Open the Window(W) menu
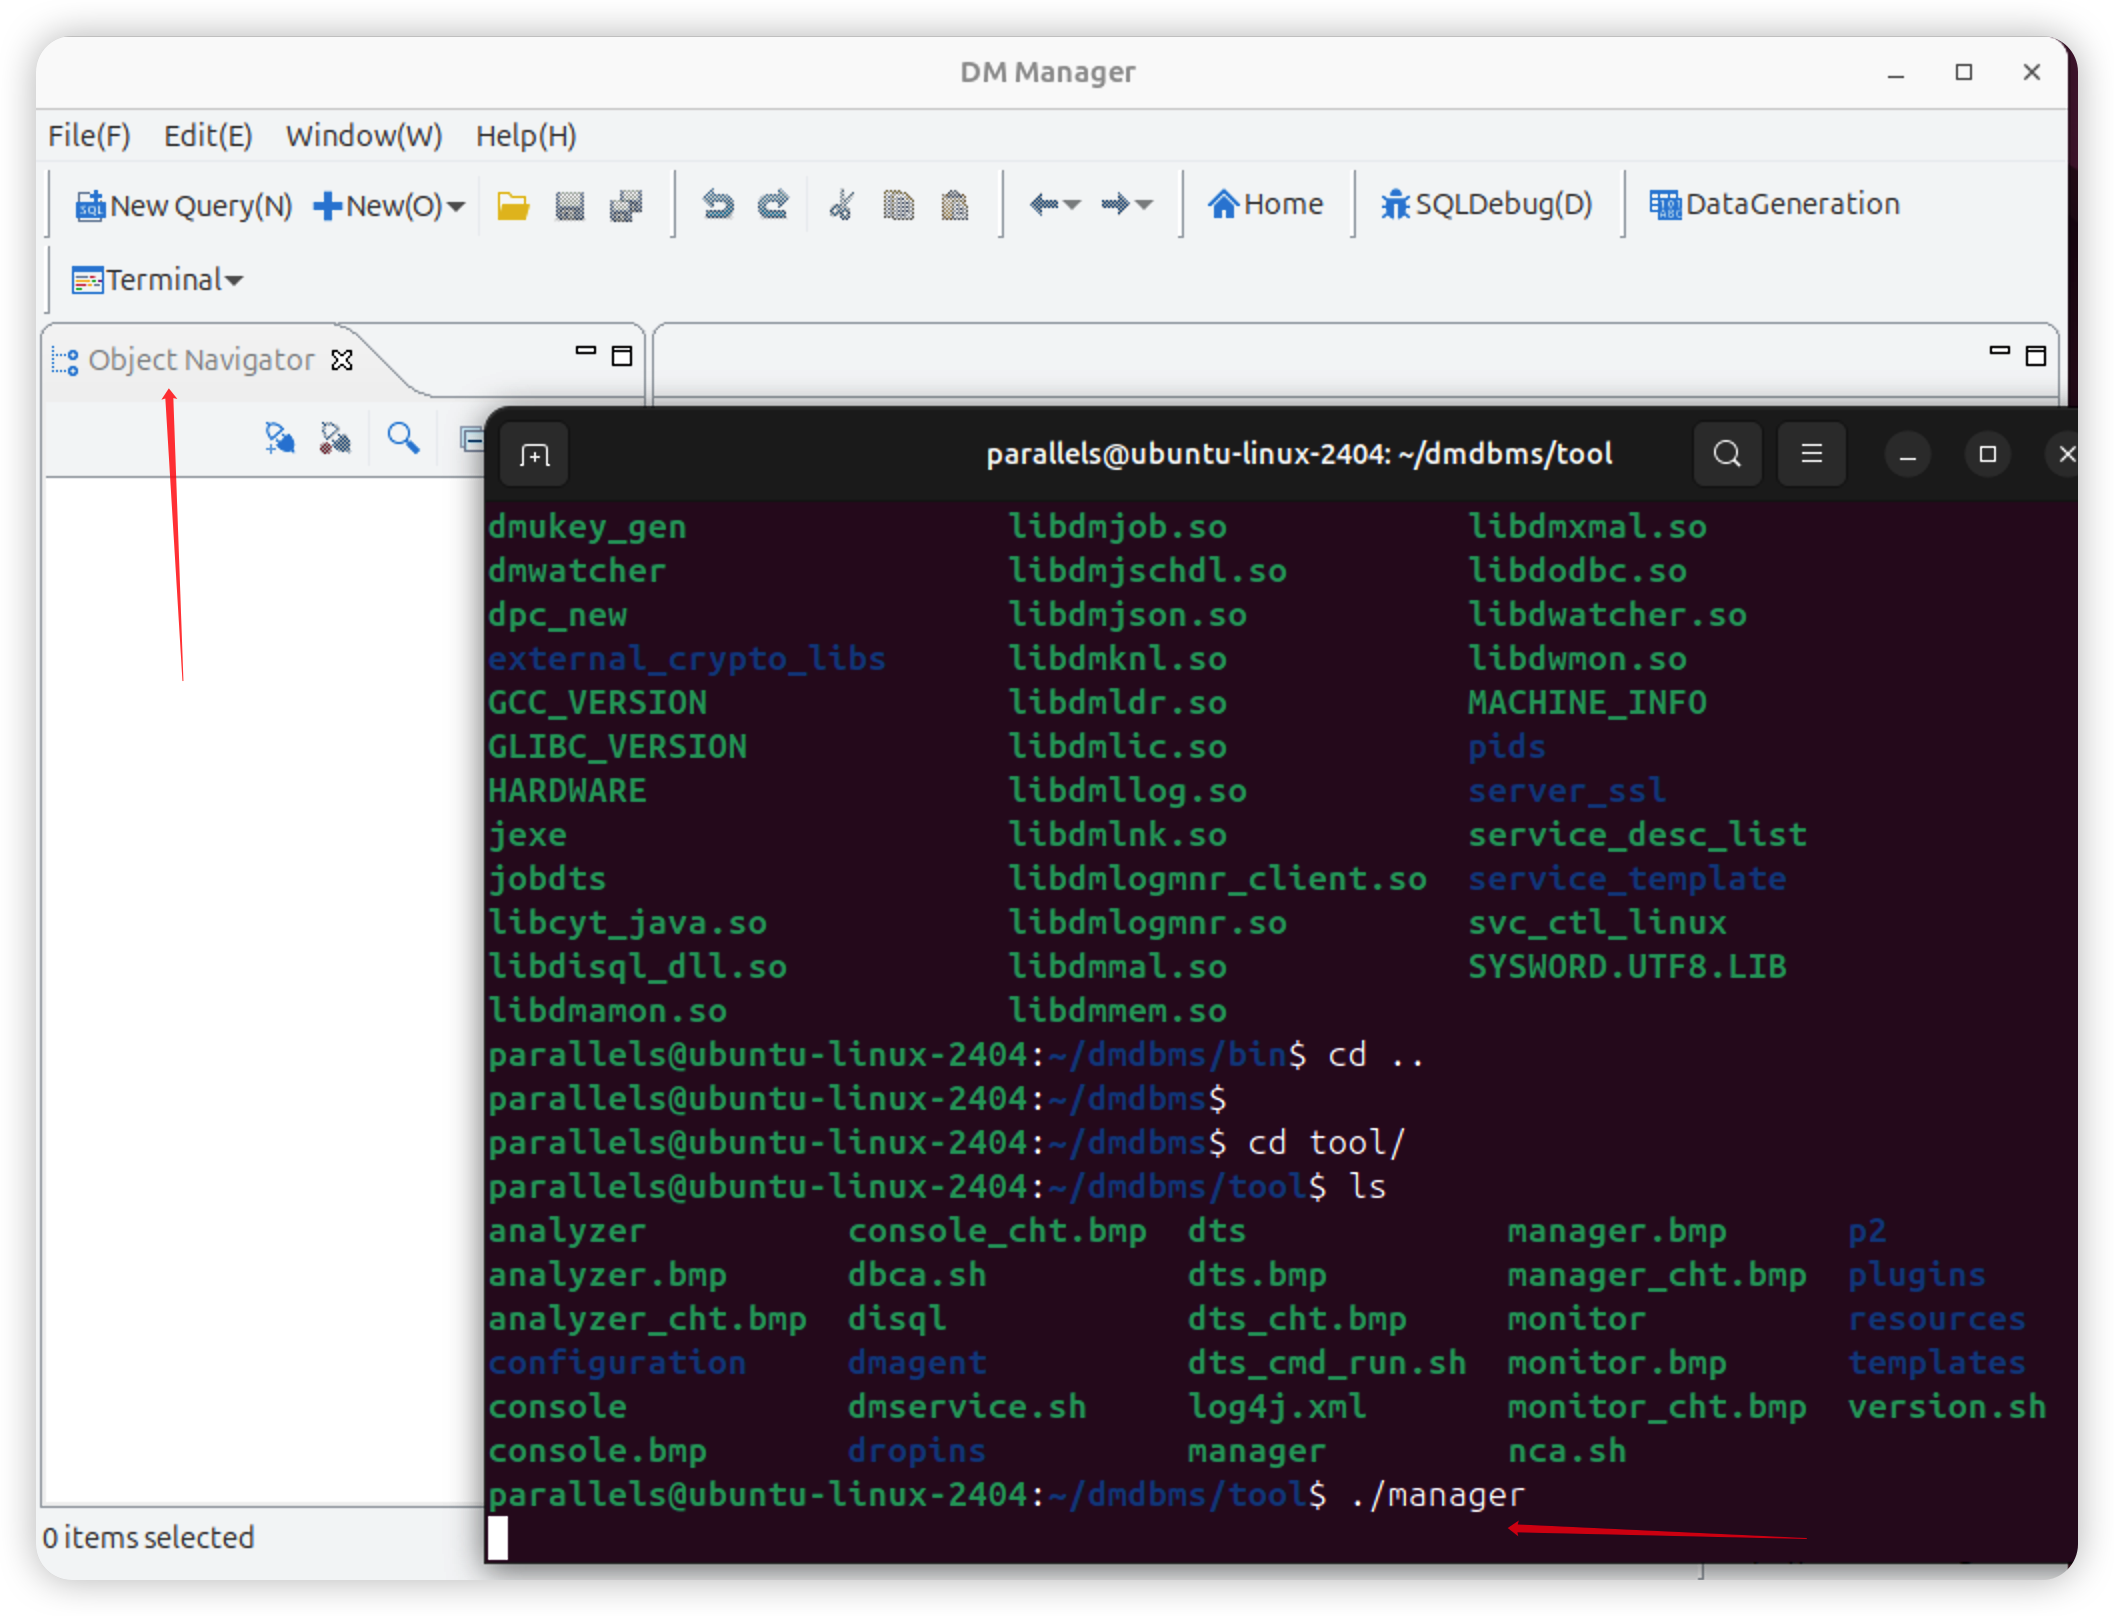 pyautogui.click(x=363, y=135)
